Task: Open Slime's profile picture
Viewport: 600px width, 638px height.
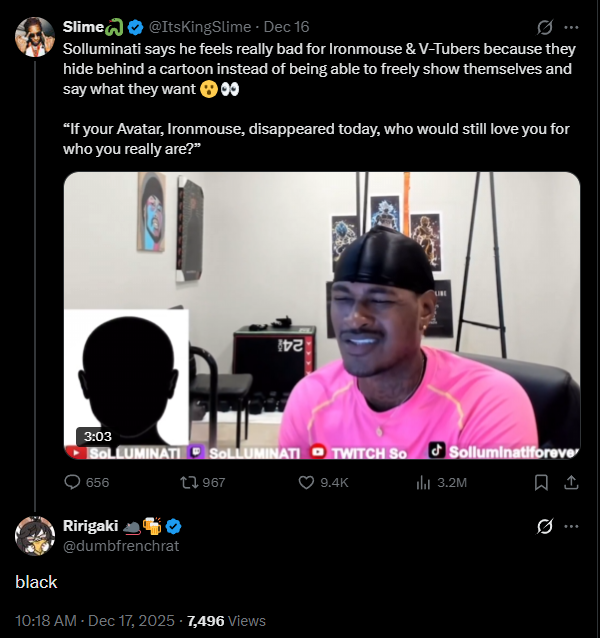Action: tap(35, 37)
